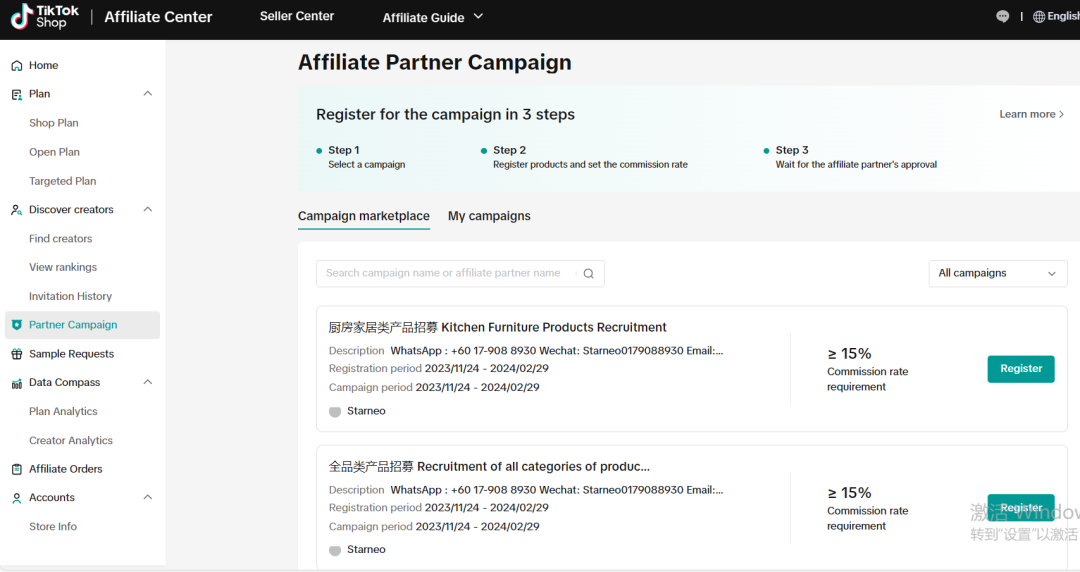This screenshot has height=572, width=1080.
Task: Click the Sample Requests gift icon
Action: point(16,354)
